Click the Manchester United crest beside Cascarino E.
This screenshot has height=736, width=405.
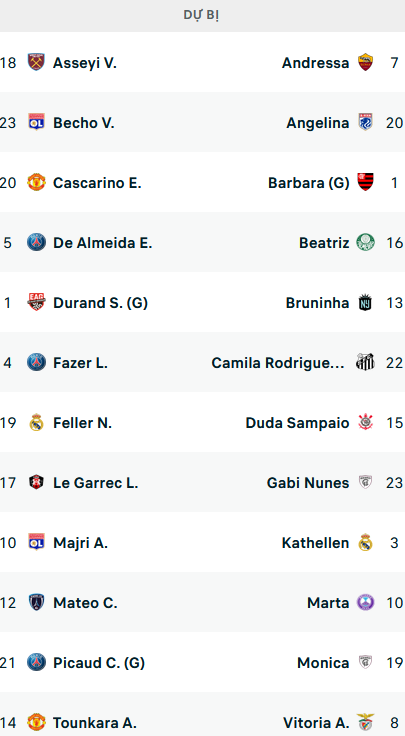point(36,183)
